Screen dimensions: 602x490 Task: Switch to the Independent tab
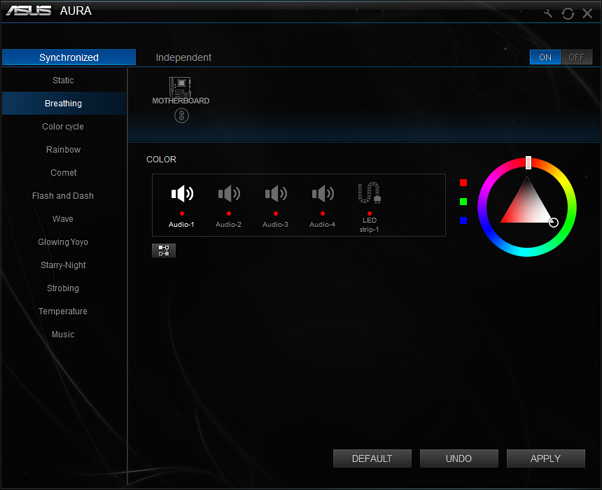coord(183,57)
